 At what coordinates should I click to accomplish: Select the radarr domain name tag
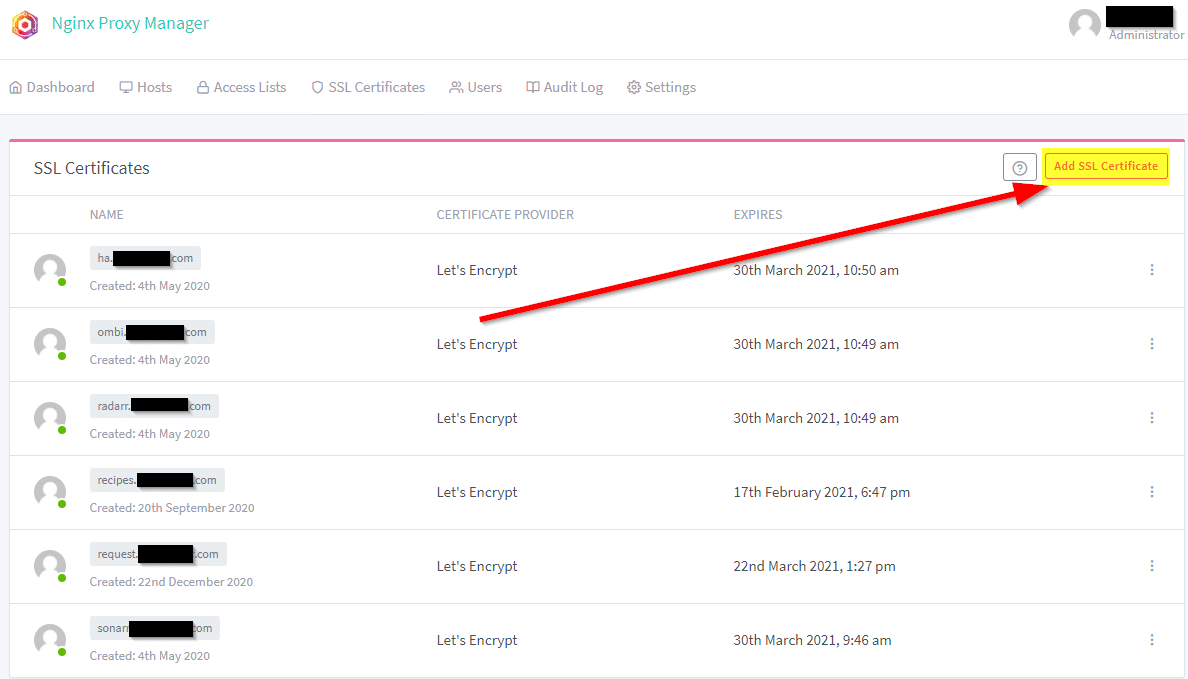click(x=154, y=406)
